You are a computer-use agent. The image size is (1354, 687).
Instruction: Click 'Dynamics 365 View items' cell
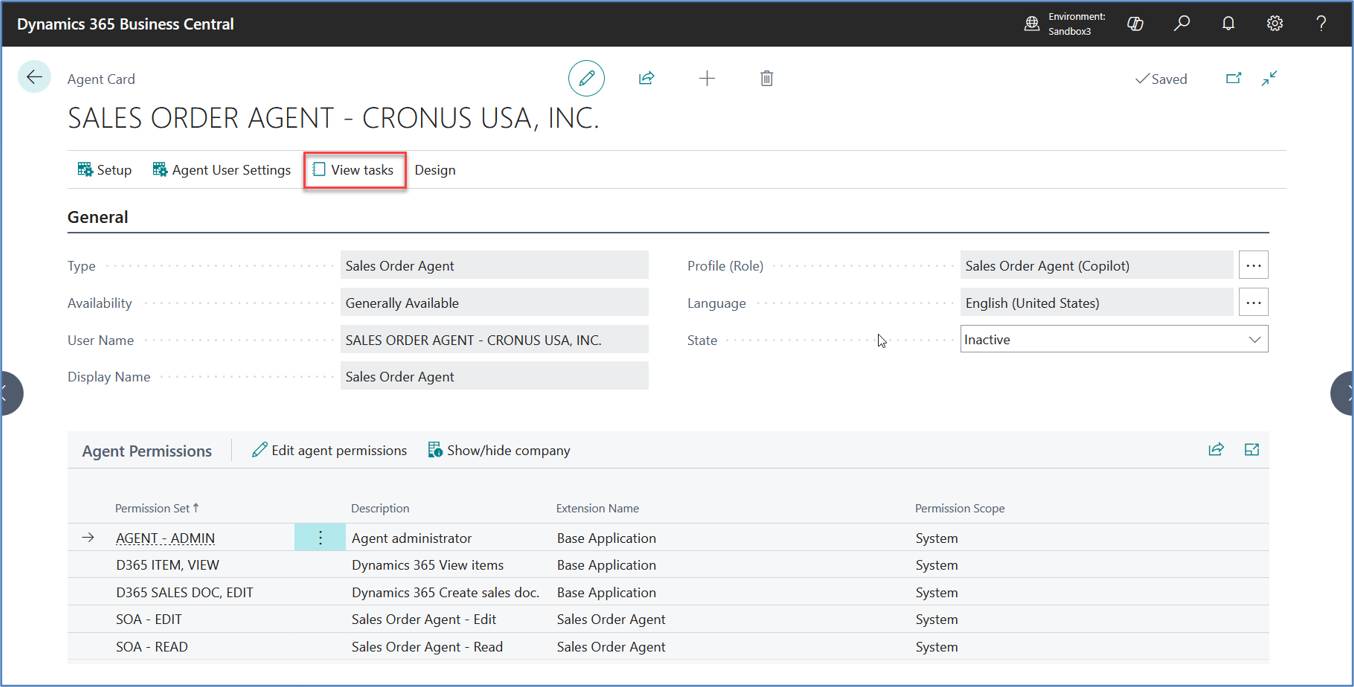pos(427,565)
